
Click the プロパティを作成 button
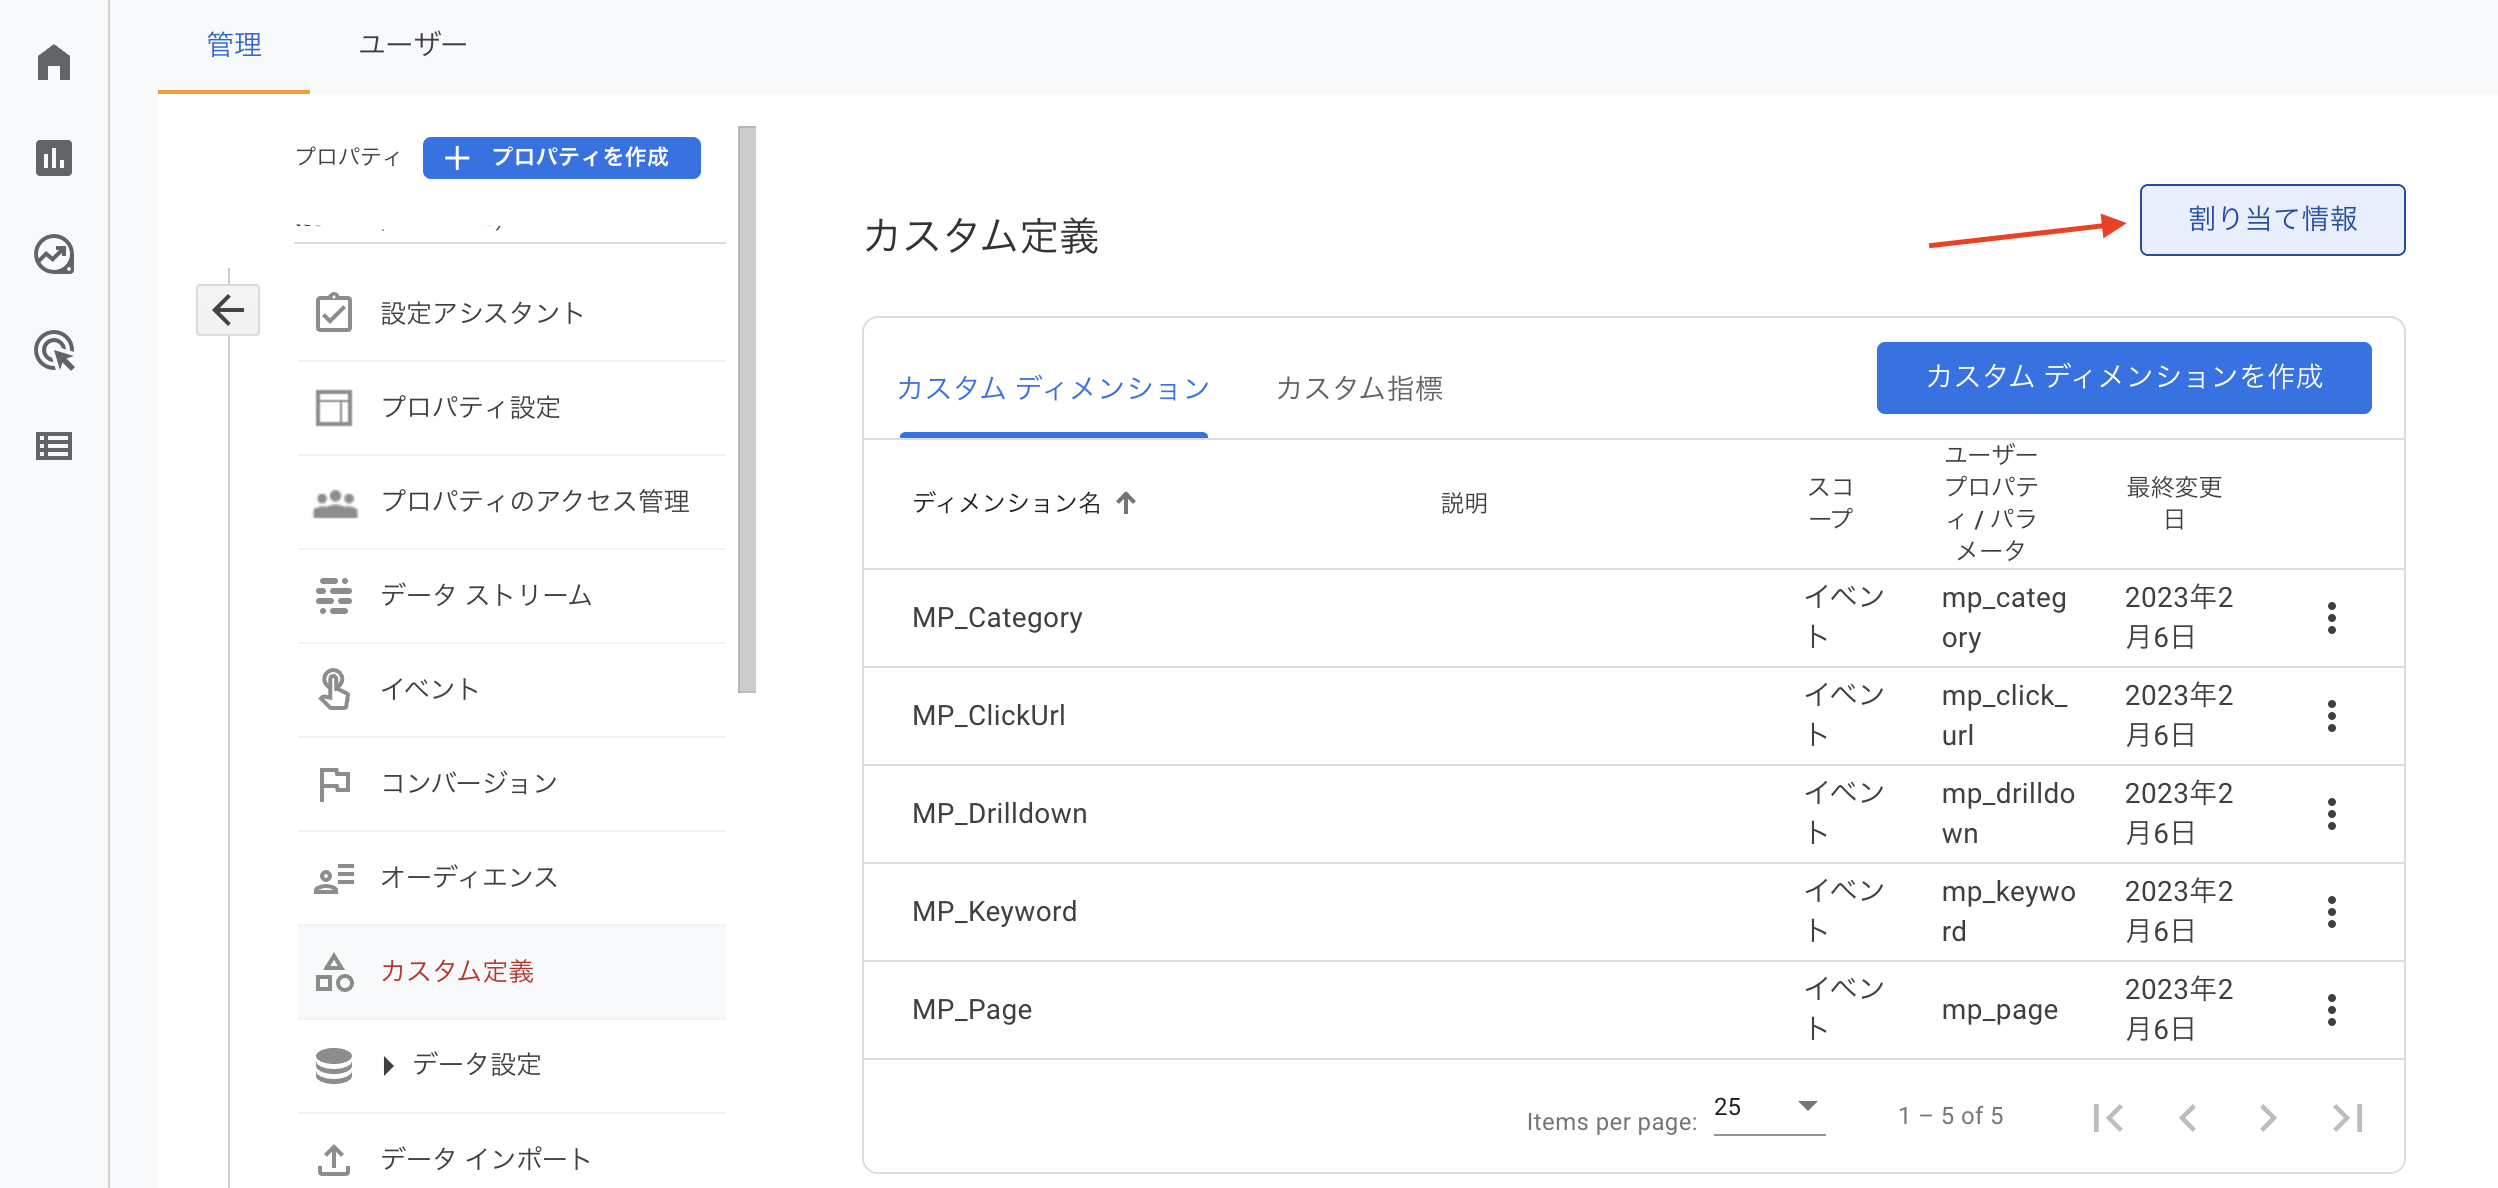561,158
